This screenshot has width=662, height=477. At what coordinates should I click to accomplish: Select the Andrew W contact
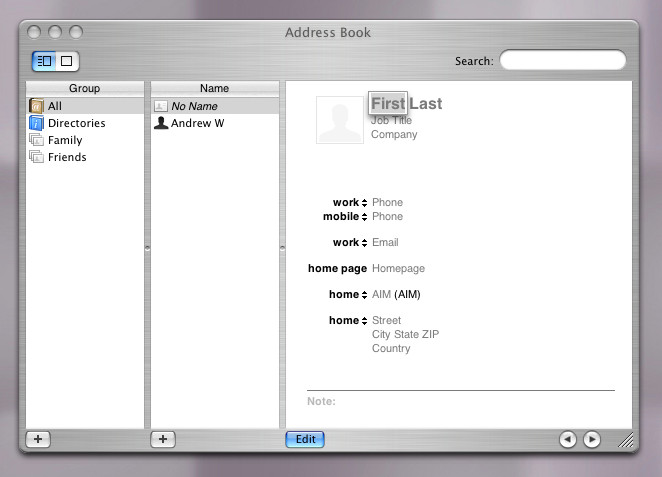(x=197, y=123)
